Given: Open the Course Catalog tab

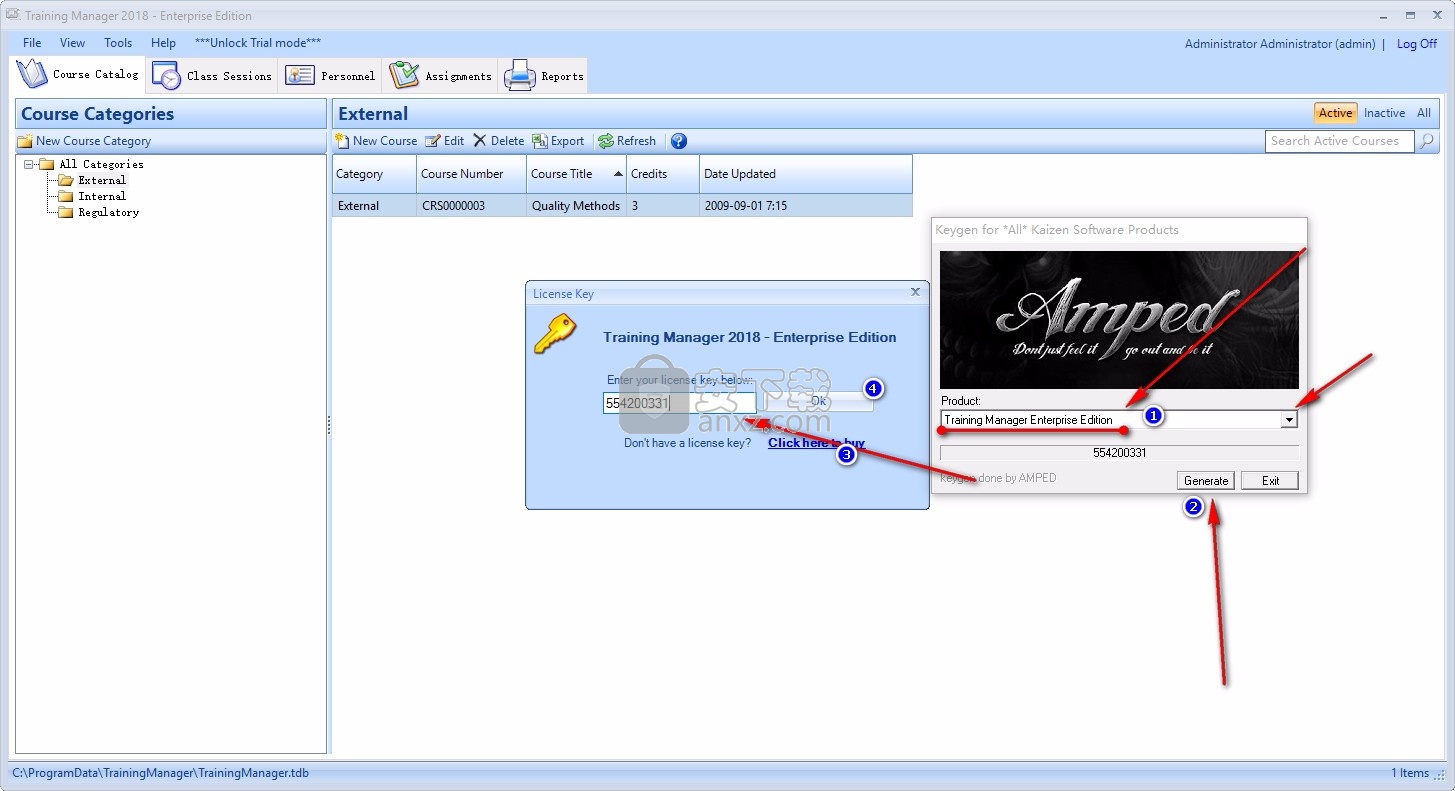Looking at the screenshot, I should [x=78, y=75].
